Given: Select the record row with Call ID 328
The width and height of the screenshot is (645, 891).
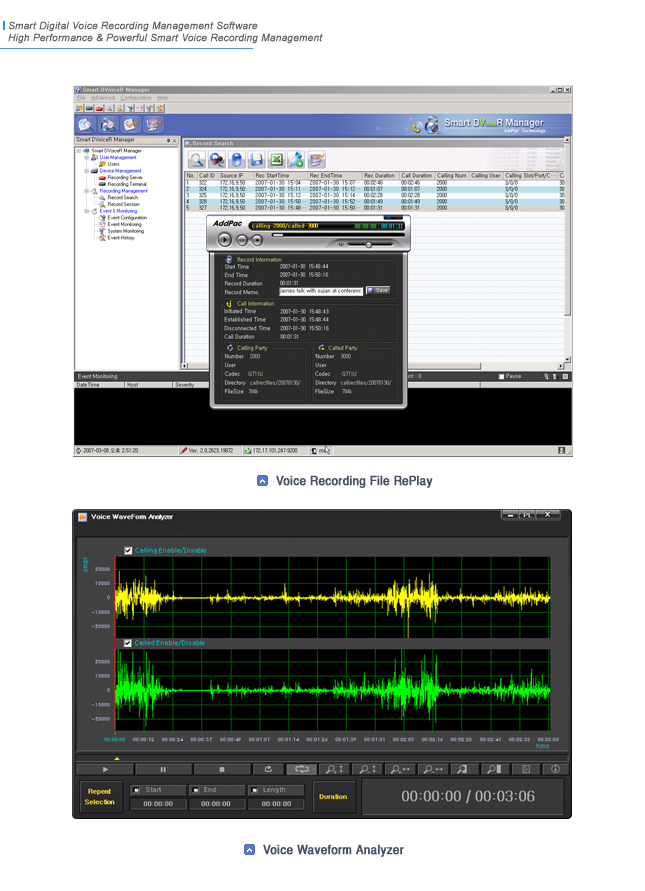Looking at the screenshot, I should click(x=374, y=201).
